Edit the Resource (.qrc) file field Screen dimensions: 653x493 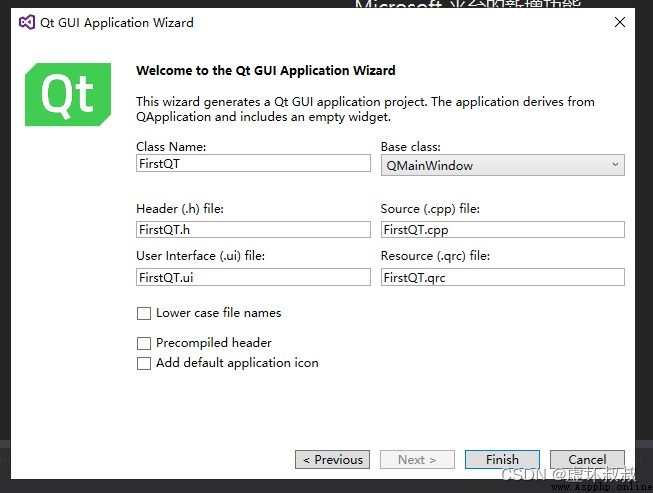[x=503, y=277]
